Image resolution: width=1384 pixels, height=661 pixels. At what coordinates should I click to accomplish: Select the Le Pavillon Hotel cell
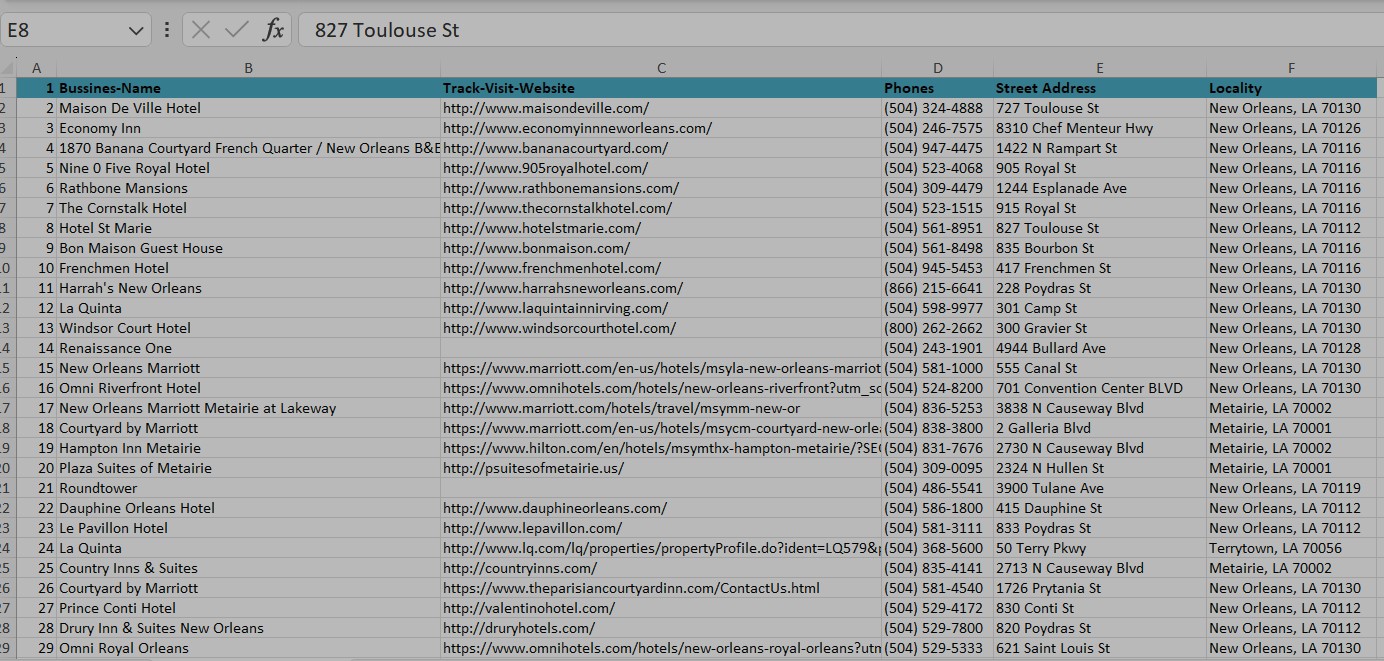pos(249,528)
